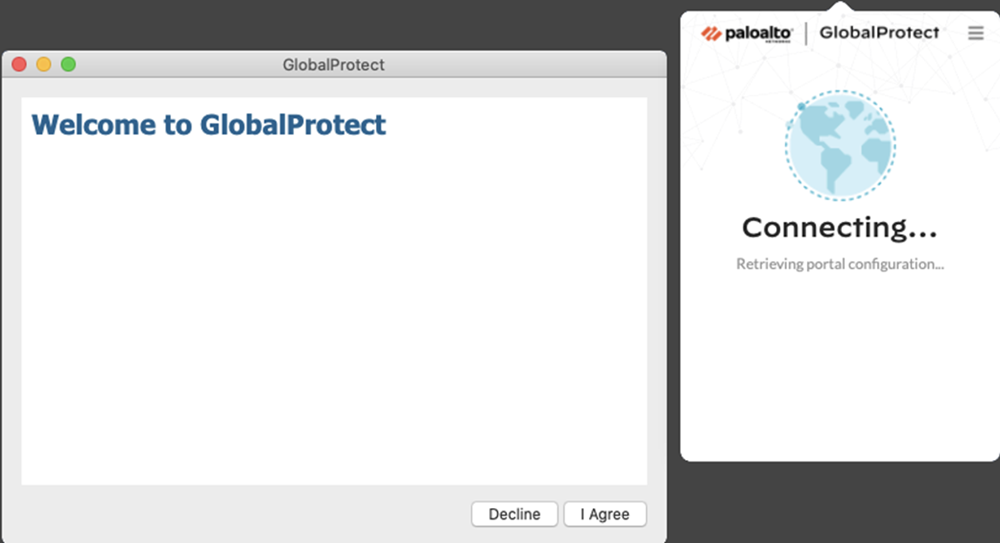Maximize the welcome window with the green button
This screenshot has height=543, width=1000.
coord(69,65)
